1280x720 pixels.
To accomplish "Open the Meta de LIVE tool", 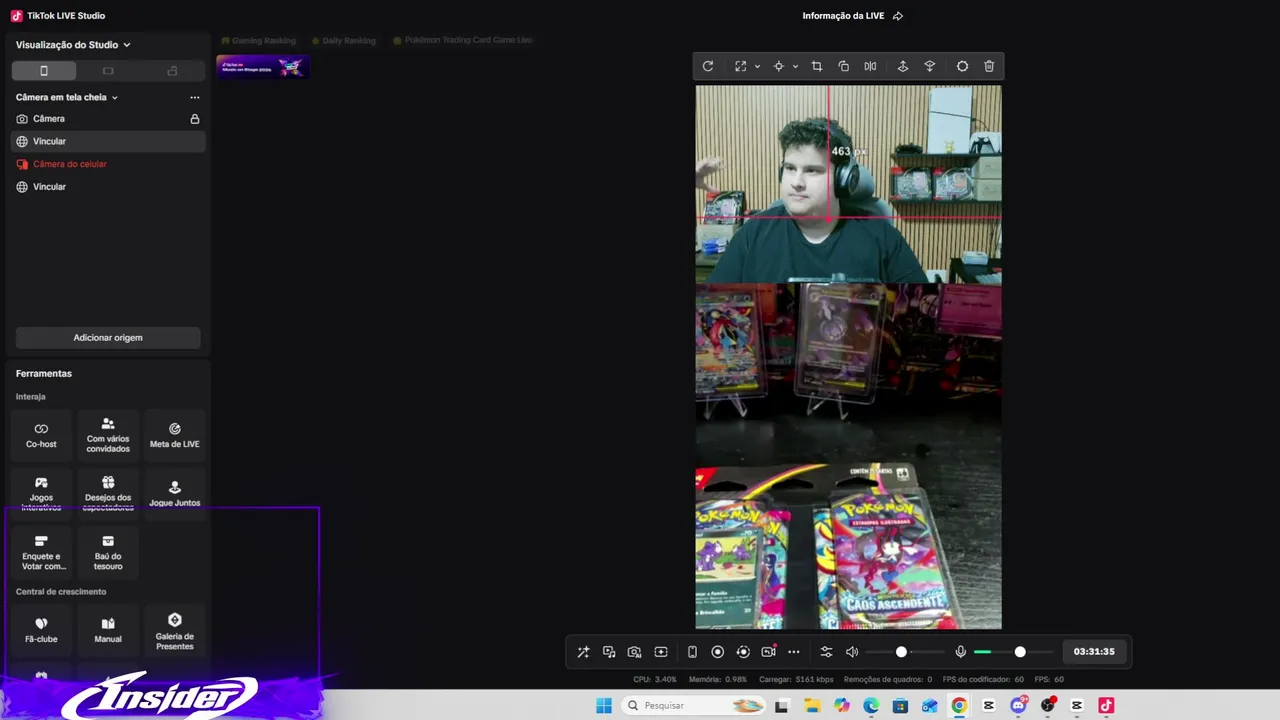I will (175, 435).
